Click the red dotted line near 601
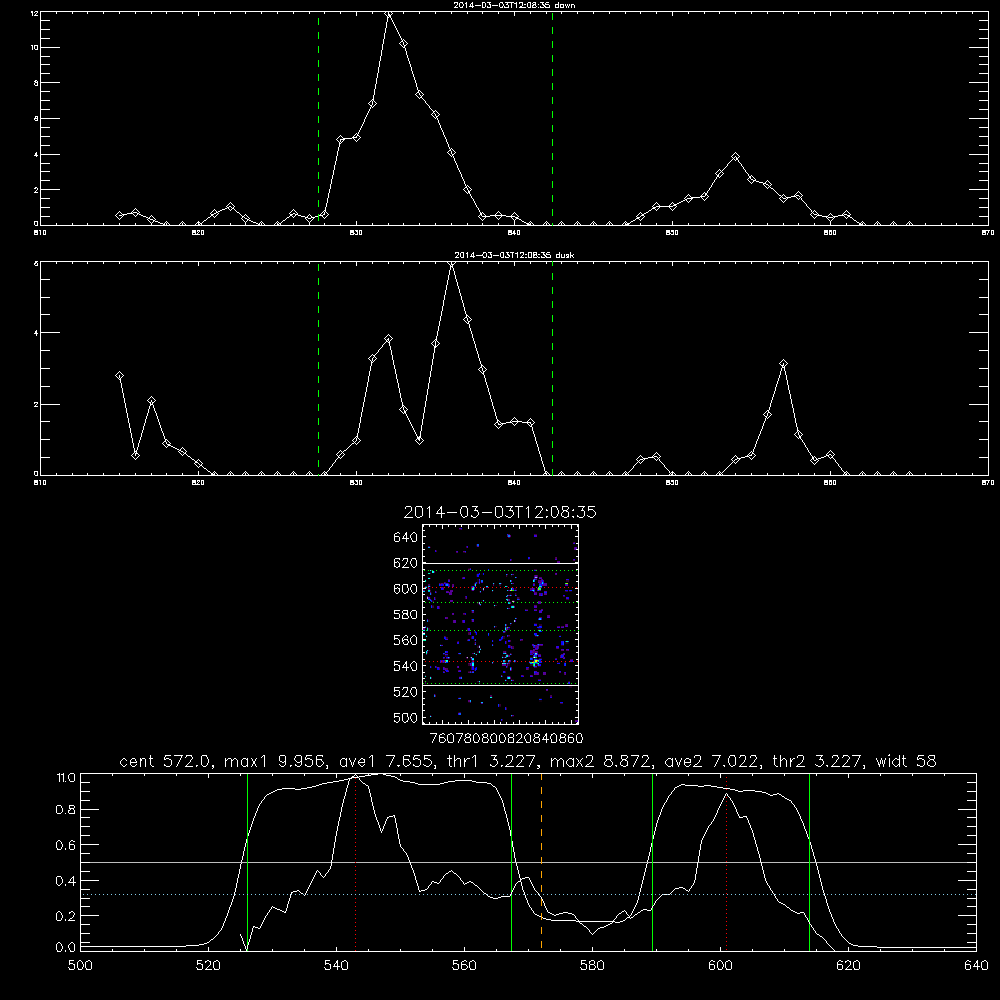The height and width of the screenshot is (1000, 1000). coord(726,861)
